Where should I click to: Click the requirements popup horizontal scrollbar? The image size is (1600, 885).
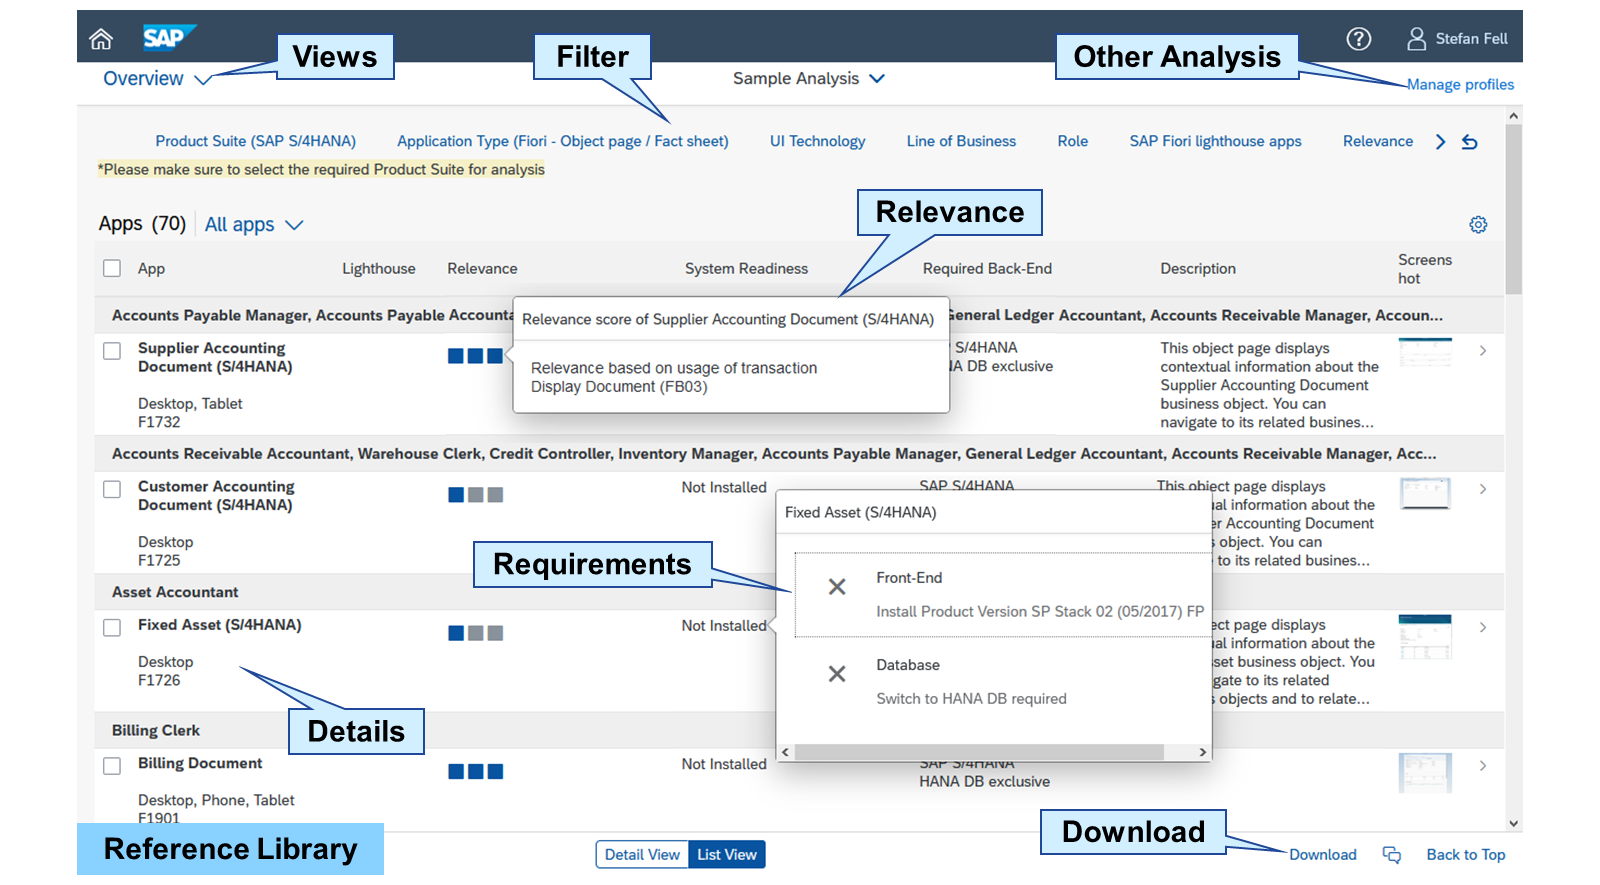tap(979, 752)
